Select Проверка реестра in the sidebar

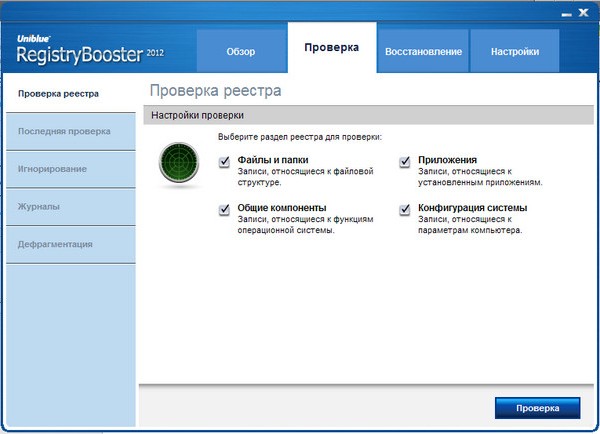58,94
